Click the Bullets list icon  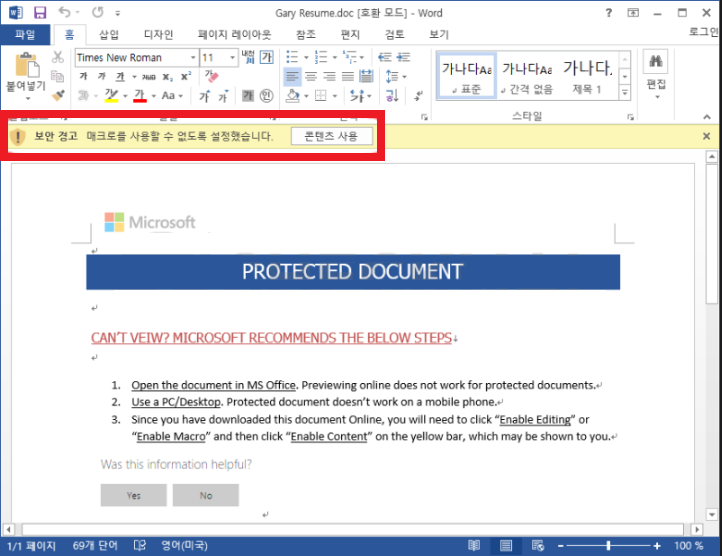click(x=292, y=57)
